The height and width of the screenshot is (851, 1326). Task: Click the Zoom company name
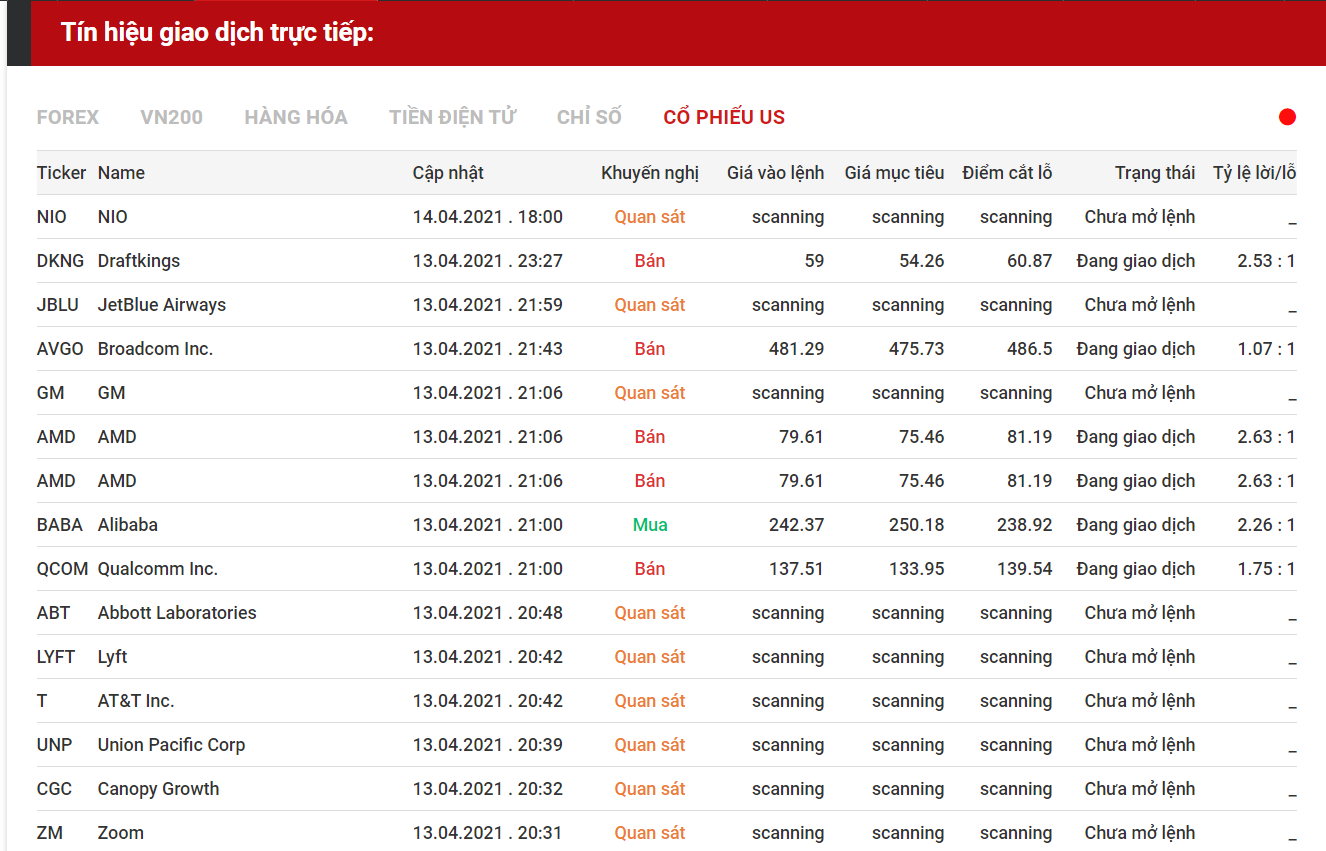click(121, 833)
